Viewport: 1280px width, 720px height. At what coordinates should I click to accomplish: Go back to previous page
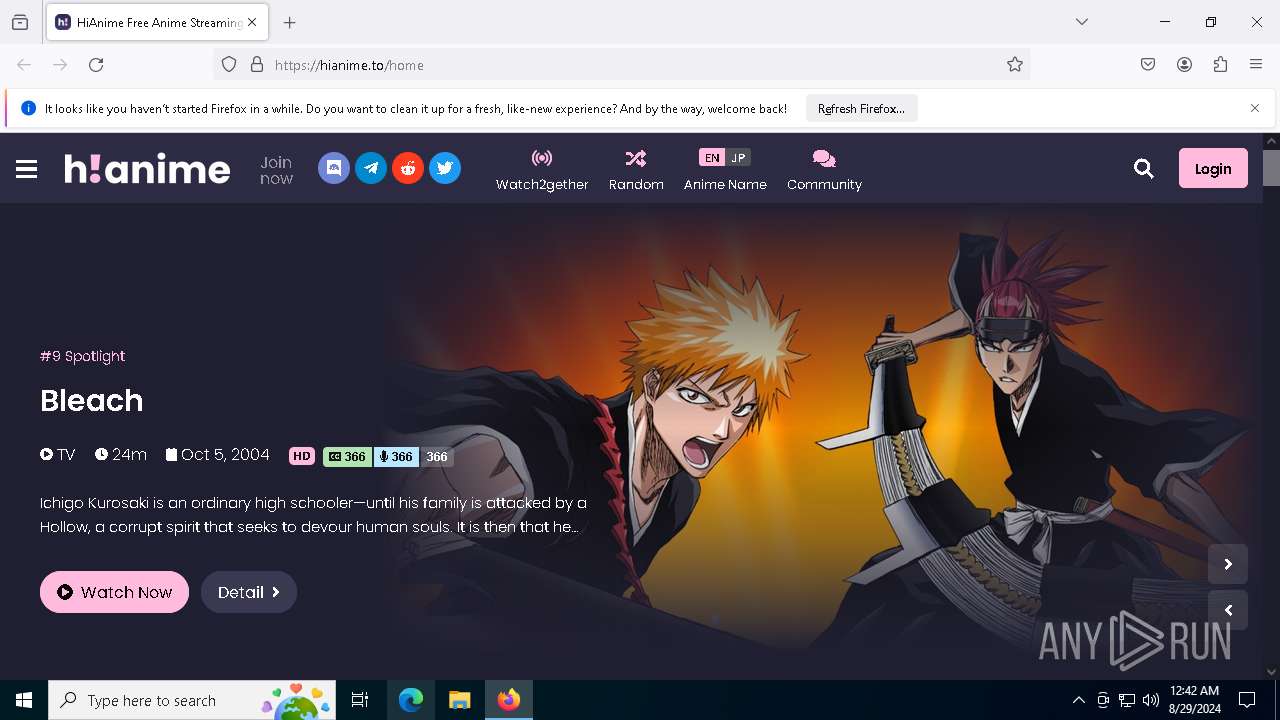(24, 65)
